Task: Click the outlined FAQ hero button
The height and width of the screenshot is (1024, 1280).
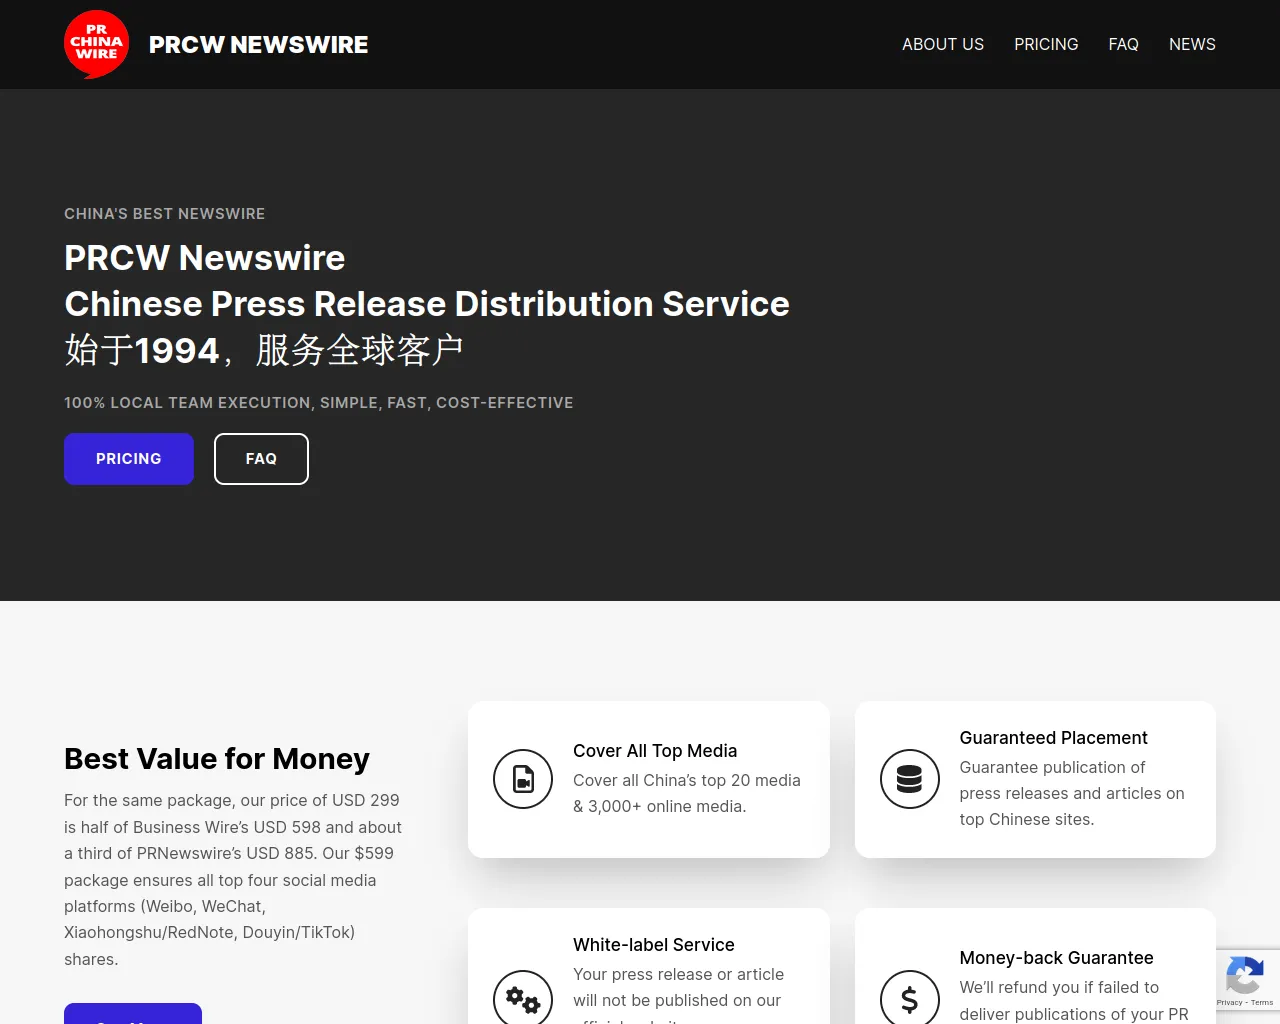Action: pyautogui.click(x=261, y=459)
